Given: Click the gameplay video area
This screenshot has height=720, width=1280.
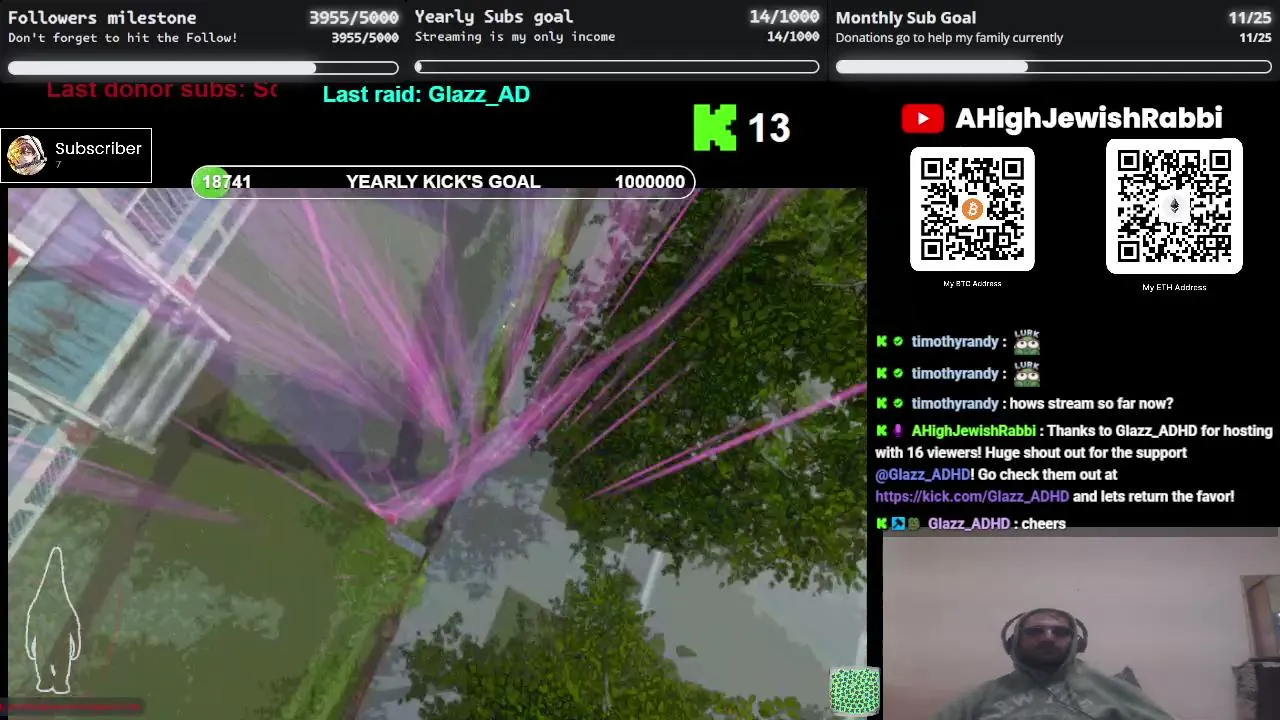Looking at the screenshot, I should [437, 454].
